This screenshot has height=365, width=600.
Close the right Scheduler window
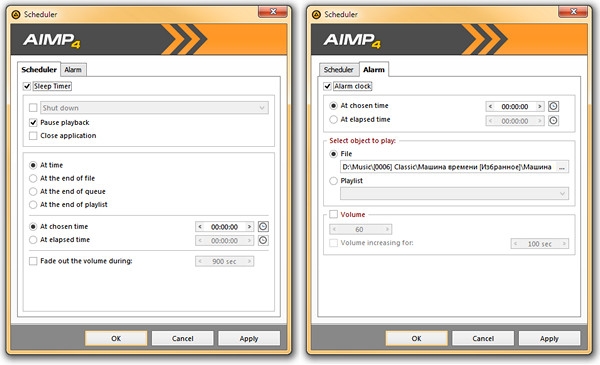[x=573, y=12]
